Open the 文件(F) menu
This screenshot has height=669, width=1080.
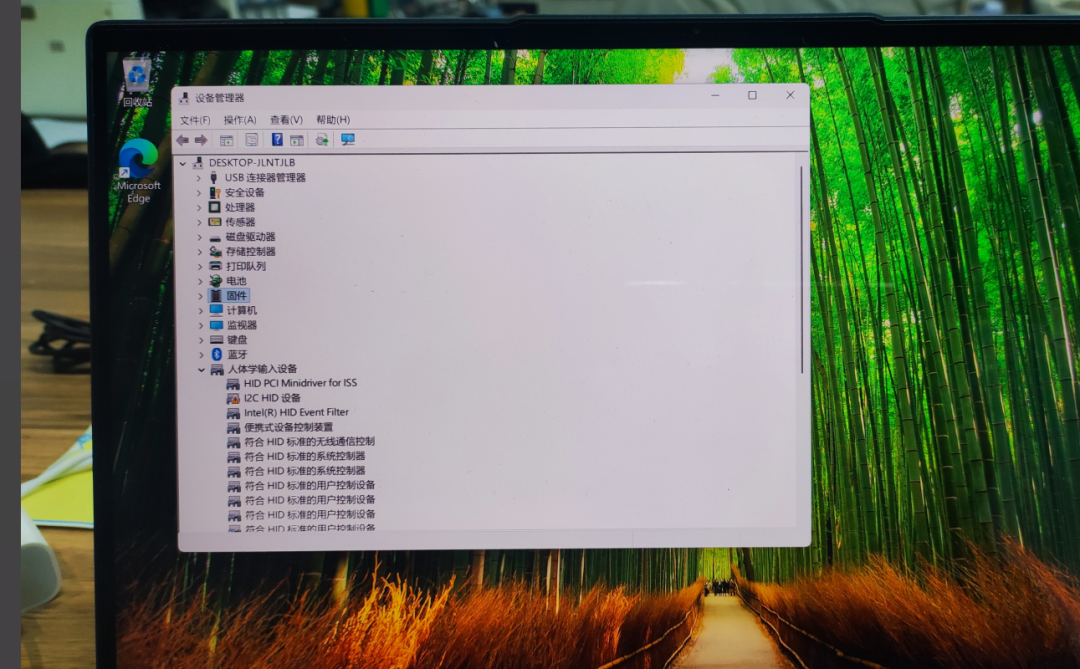195,120
